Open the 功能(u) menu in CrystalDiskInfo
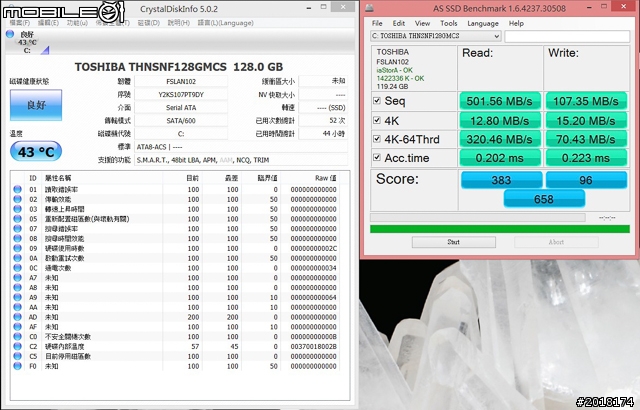 click(77, 23)
